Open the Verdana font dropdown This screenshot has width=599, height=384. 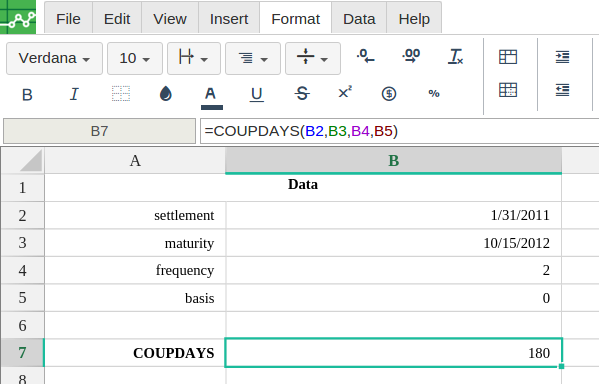[x=54, y=58]
